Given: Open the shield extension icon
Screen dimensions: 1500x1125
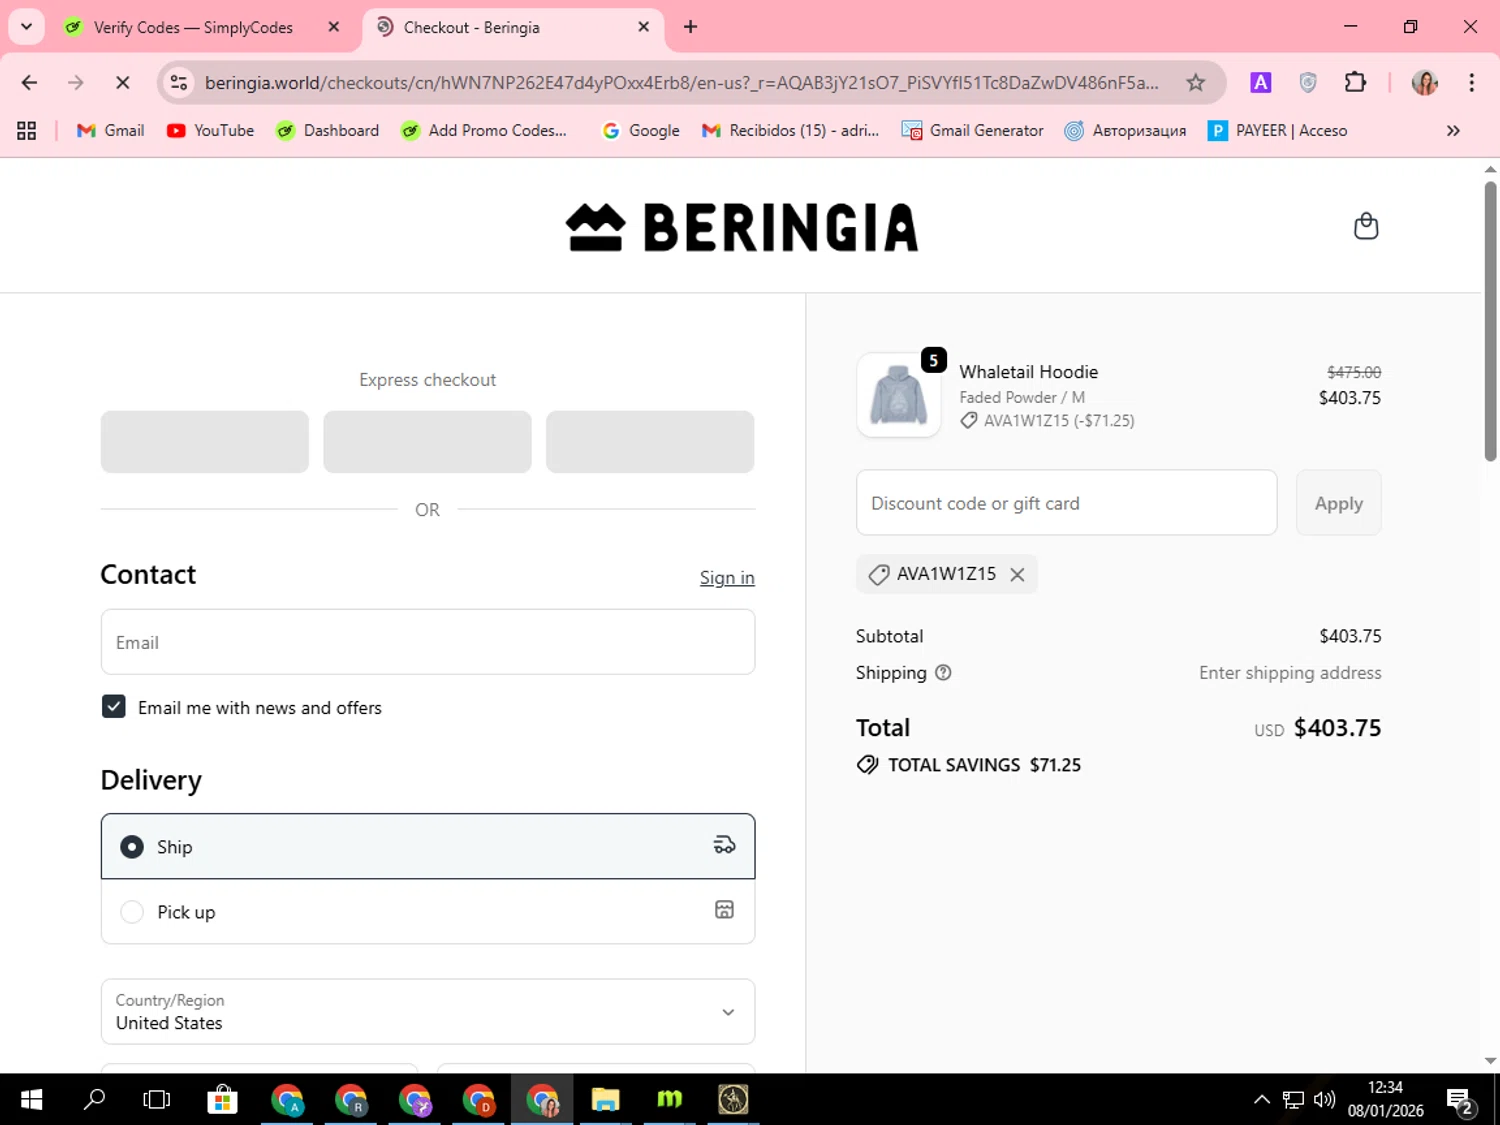Looking at the screenshot, I should click(1307, 82).
